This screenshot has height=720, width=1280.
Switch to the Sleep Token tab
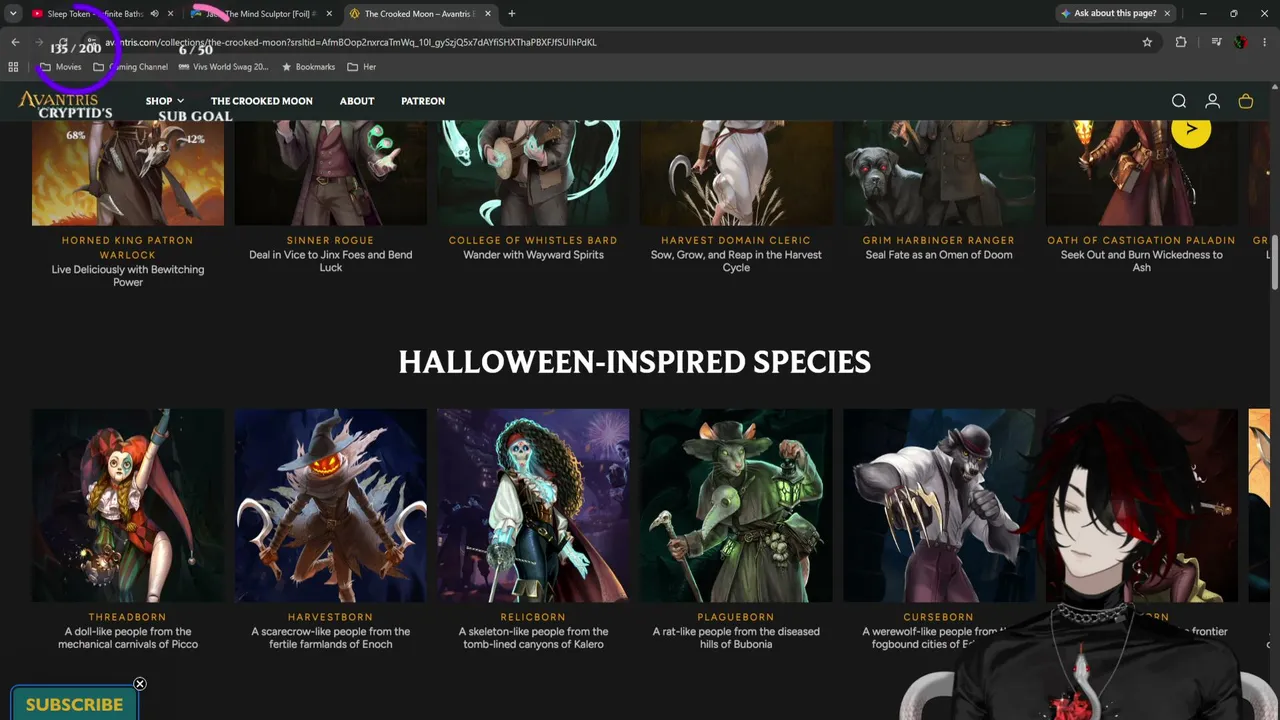94,14
